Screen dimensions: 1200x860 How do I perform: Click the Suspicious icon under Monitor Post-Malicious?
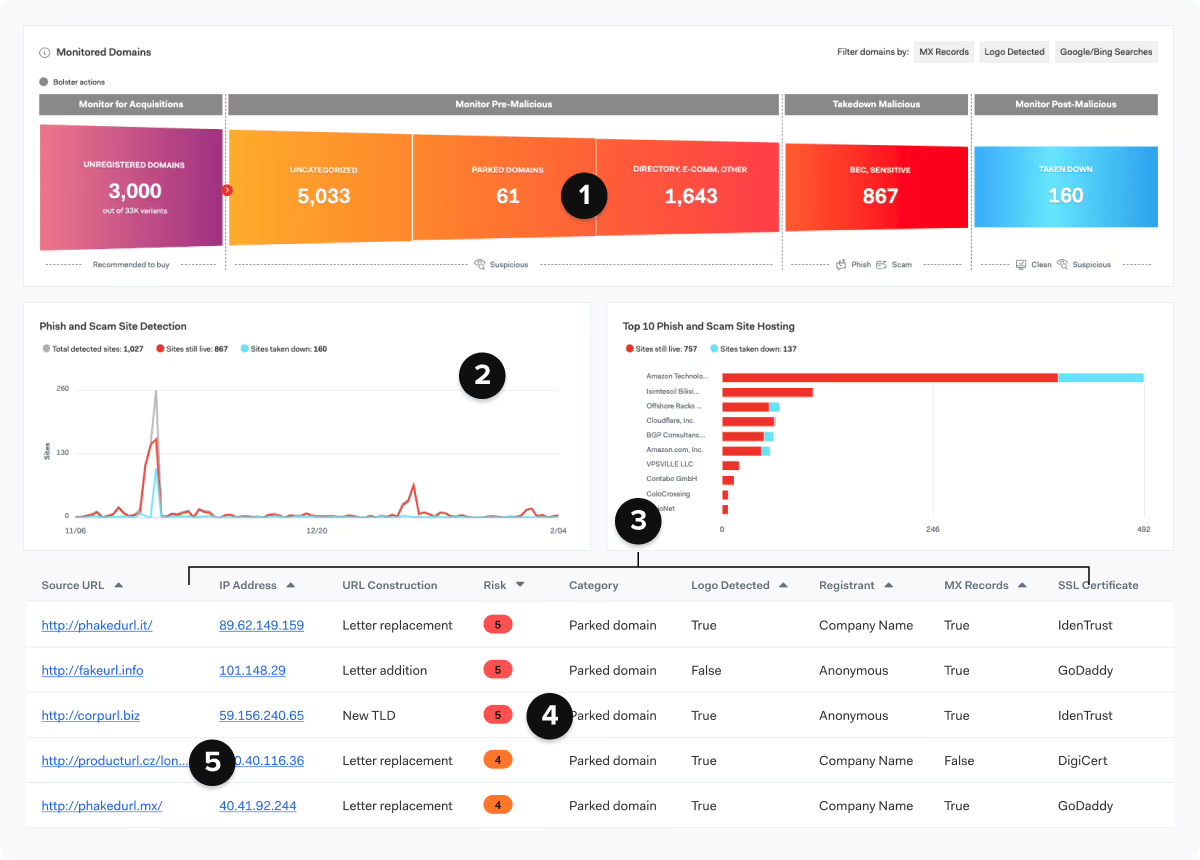[1062, 264]
